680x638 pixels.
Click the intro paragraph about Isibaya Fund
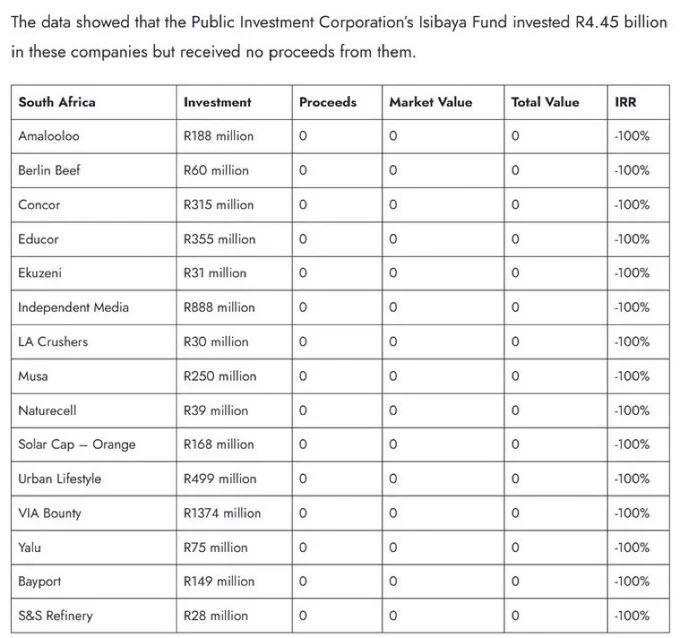click(x=339, y=37)
